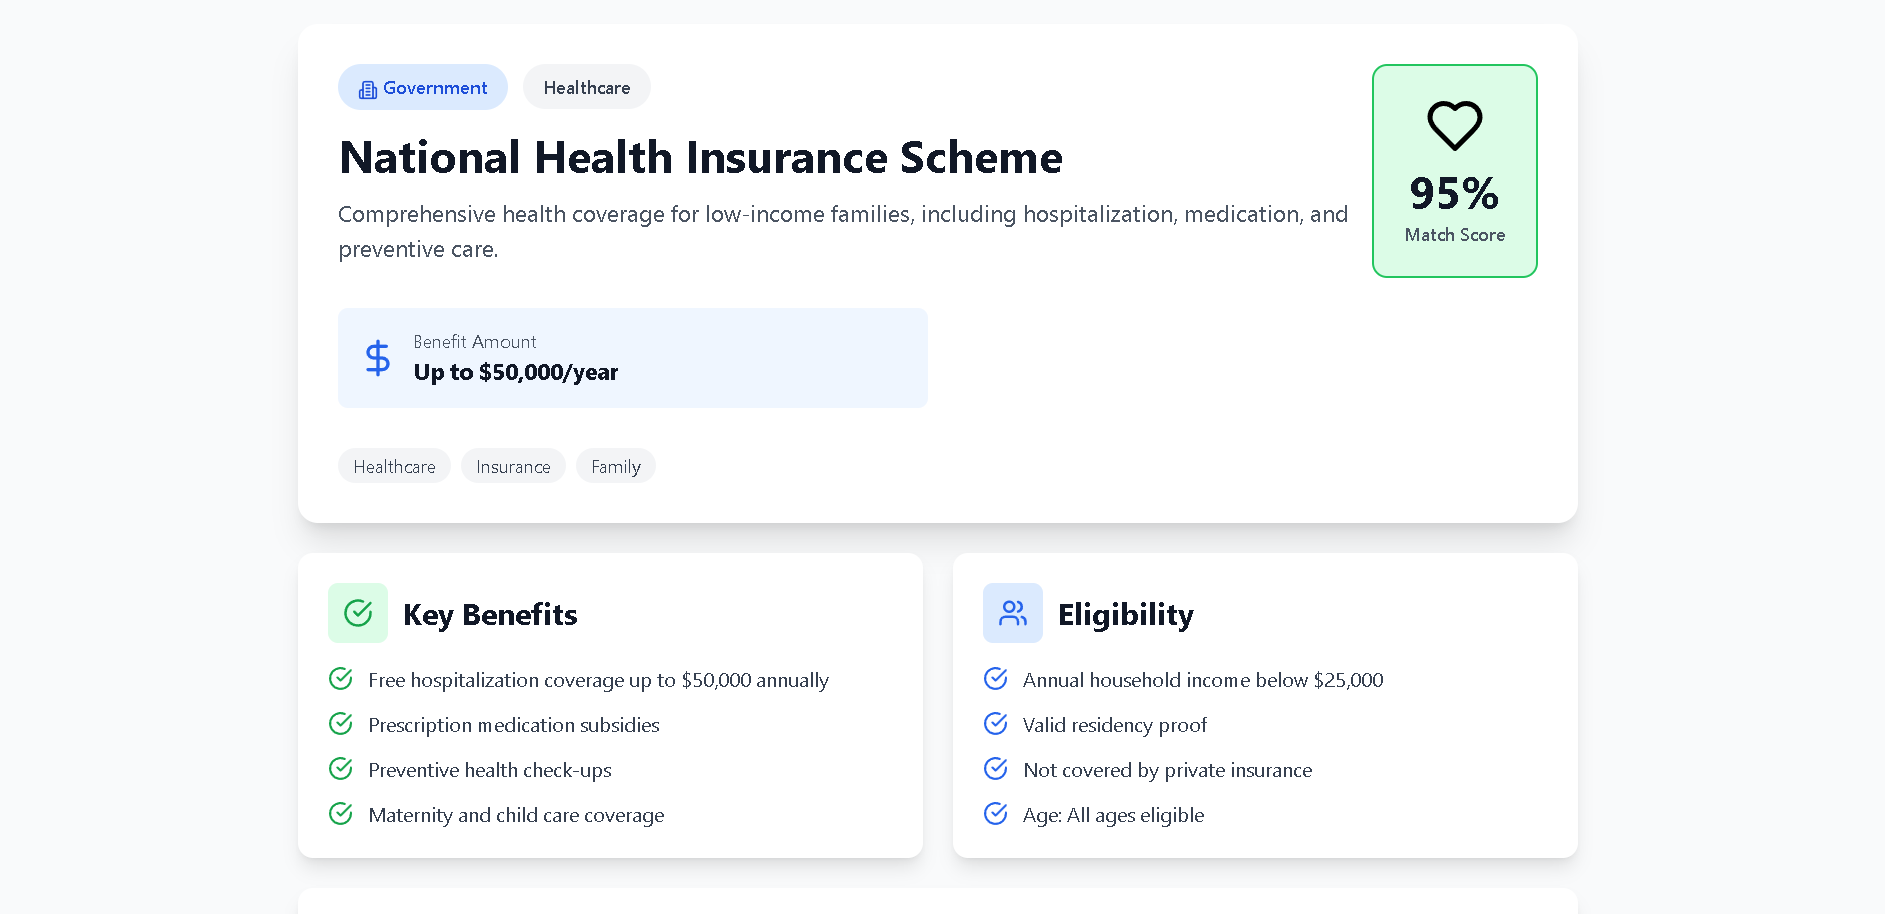Click check icon beside Free hospitalization coverage

[341, 679]
